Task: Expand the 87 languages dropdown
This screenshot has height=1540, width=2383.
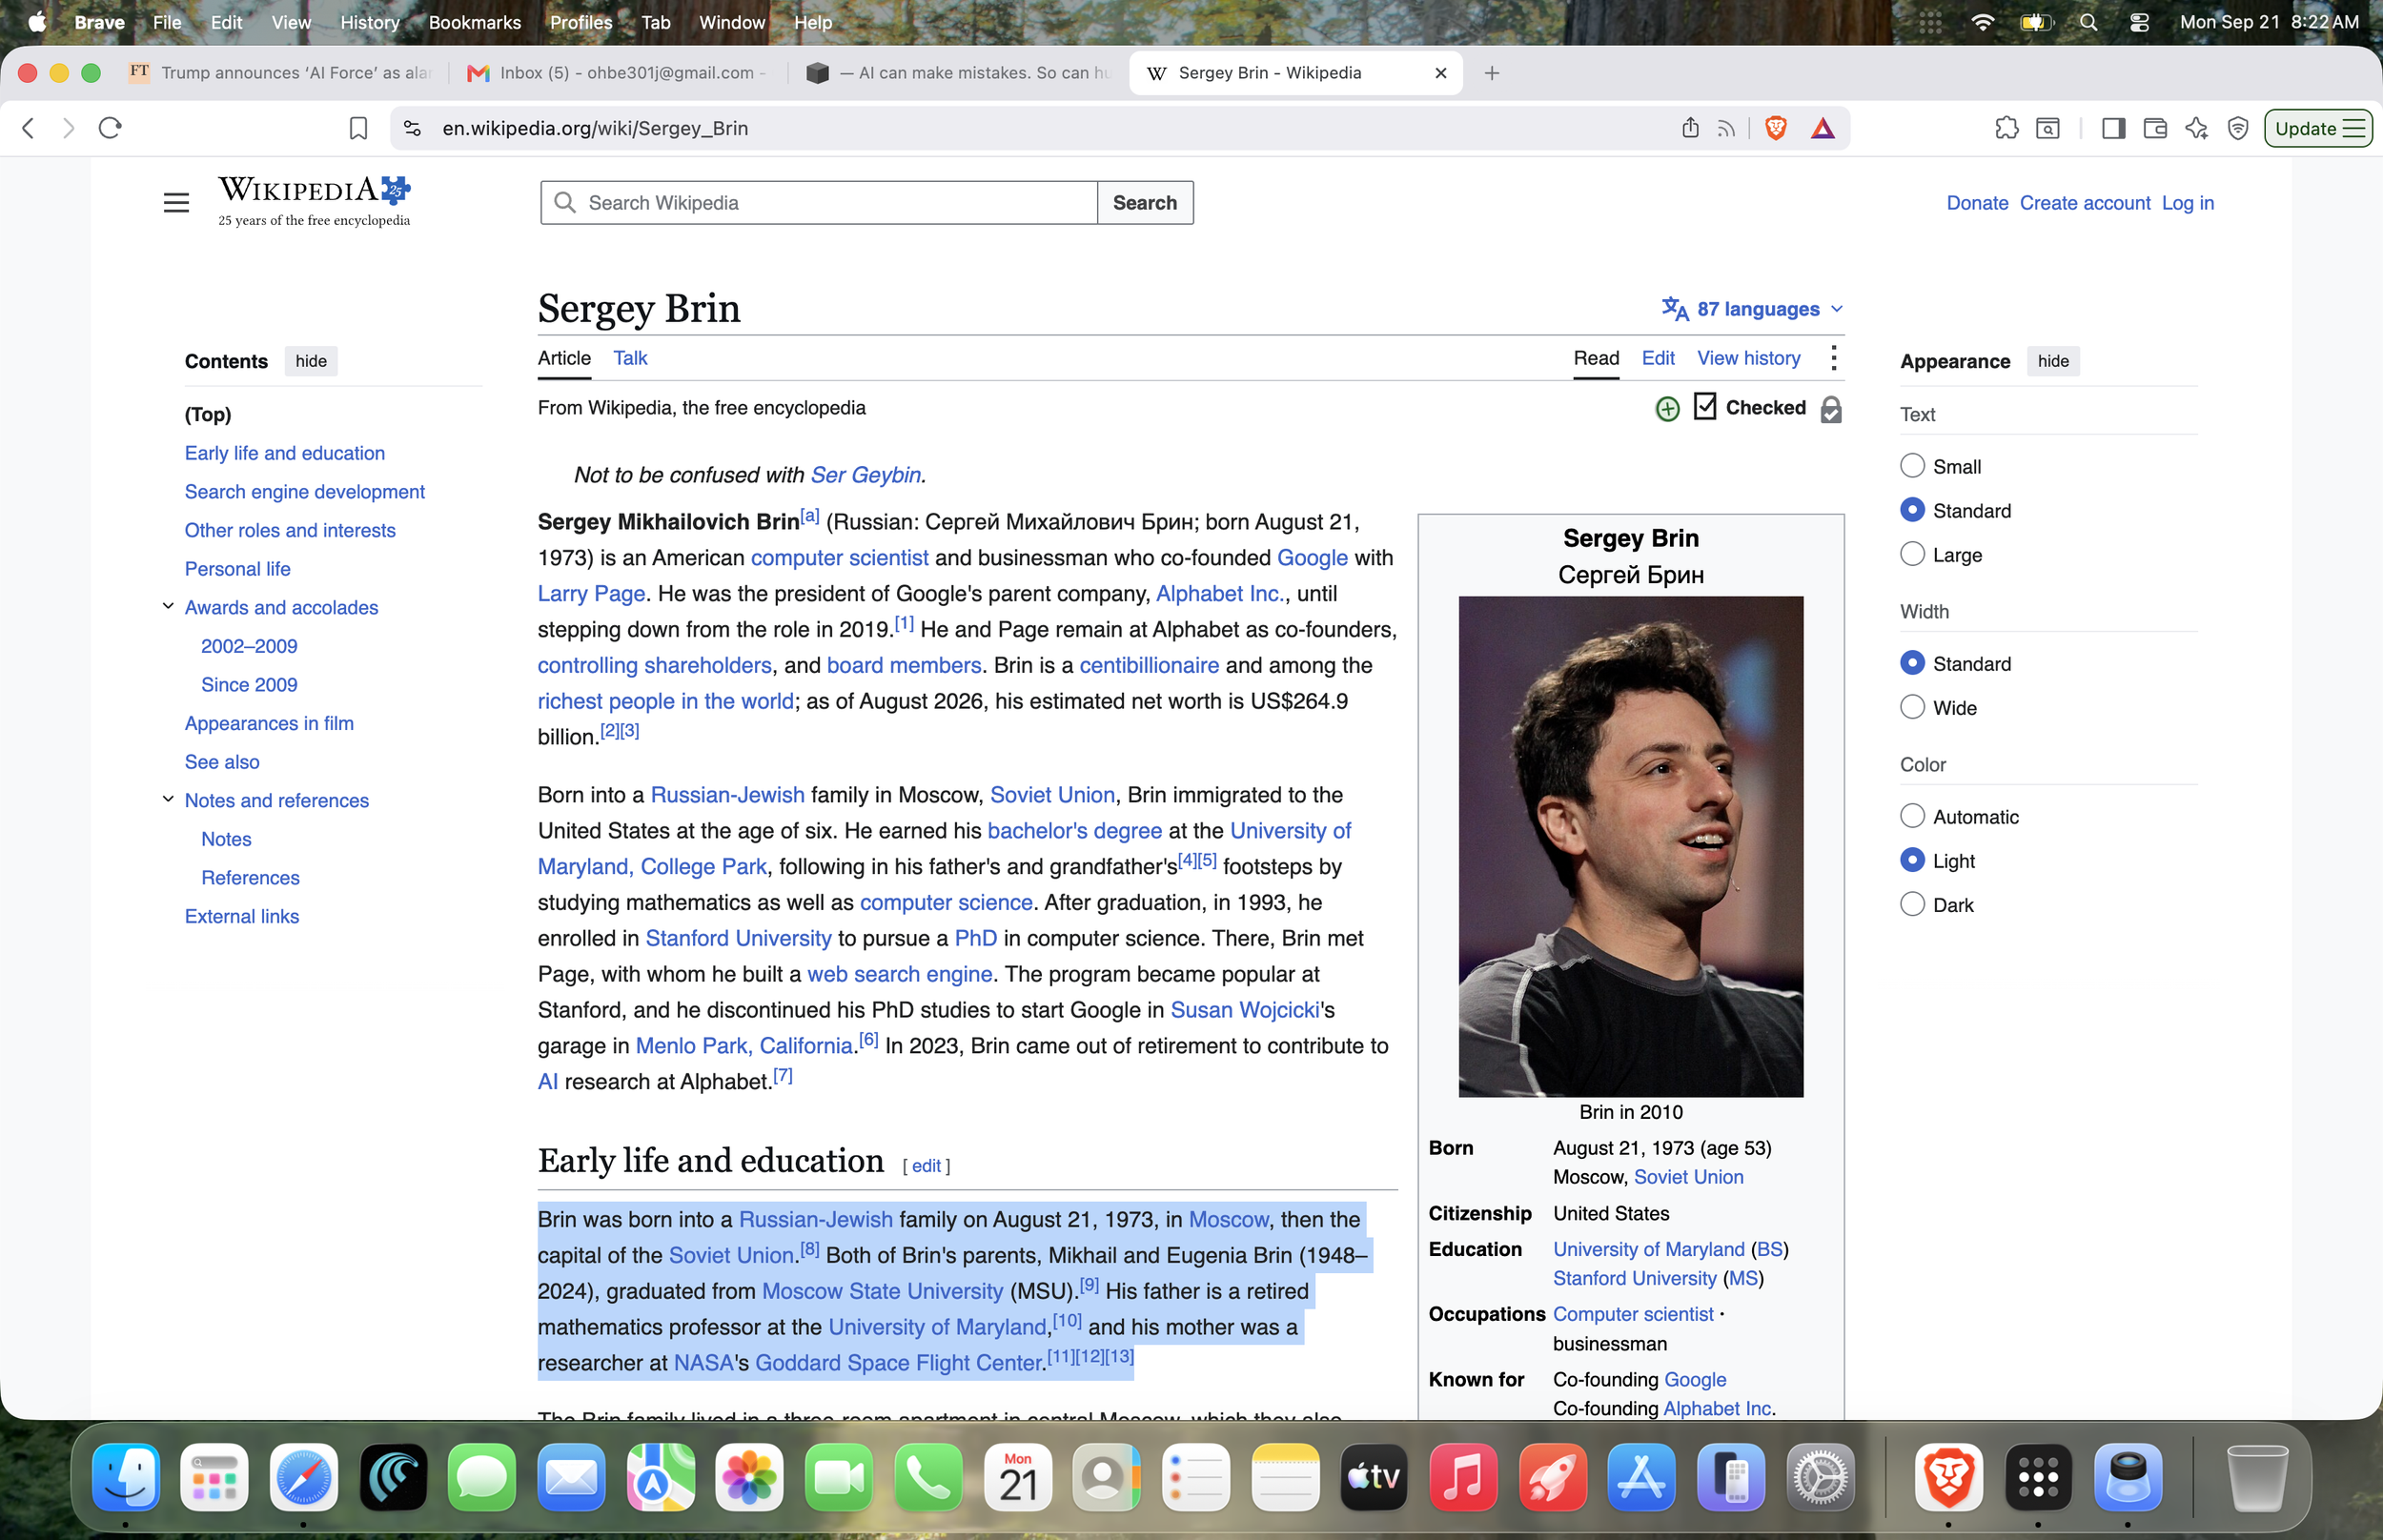Action: [1753, 309]
